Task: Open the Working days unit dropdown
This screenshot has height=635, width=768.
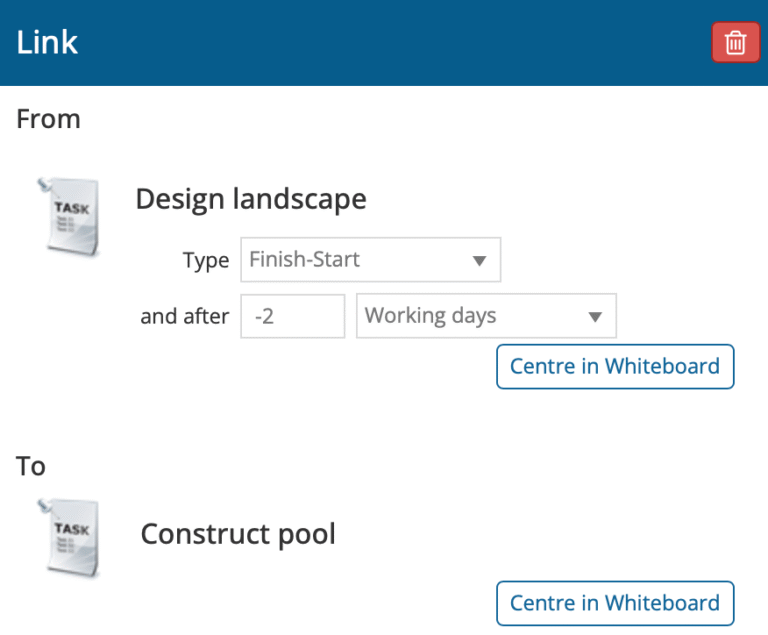Action: click(x=471, y=316)
